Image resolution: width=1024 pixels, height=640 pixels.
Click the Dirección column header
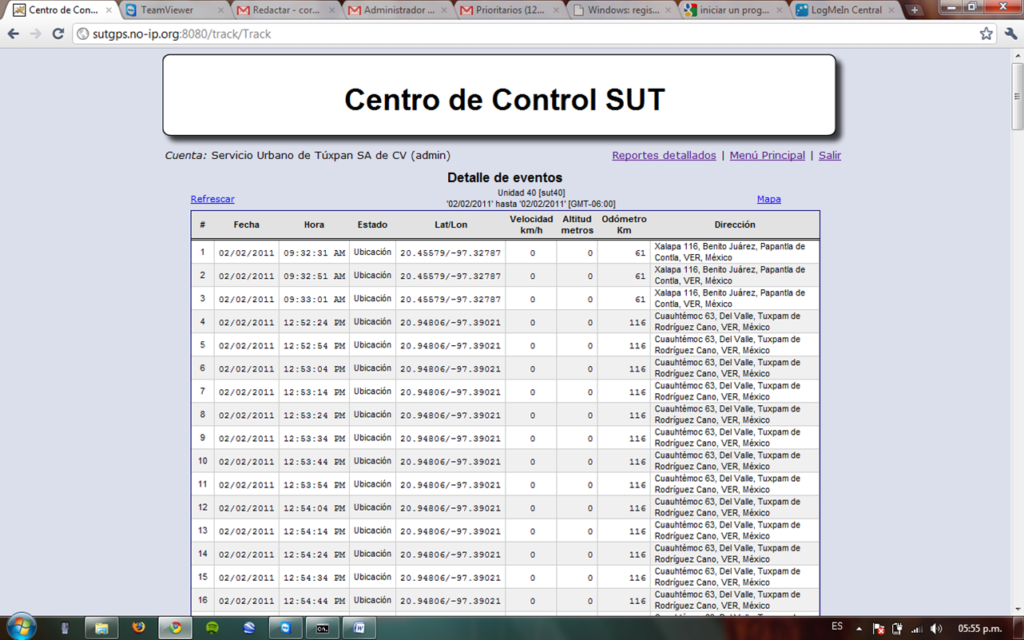click(x=735, y=225)
